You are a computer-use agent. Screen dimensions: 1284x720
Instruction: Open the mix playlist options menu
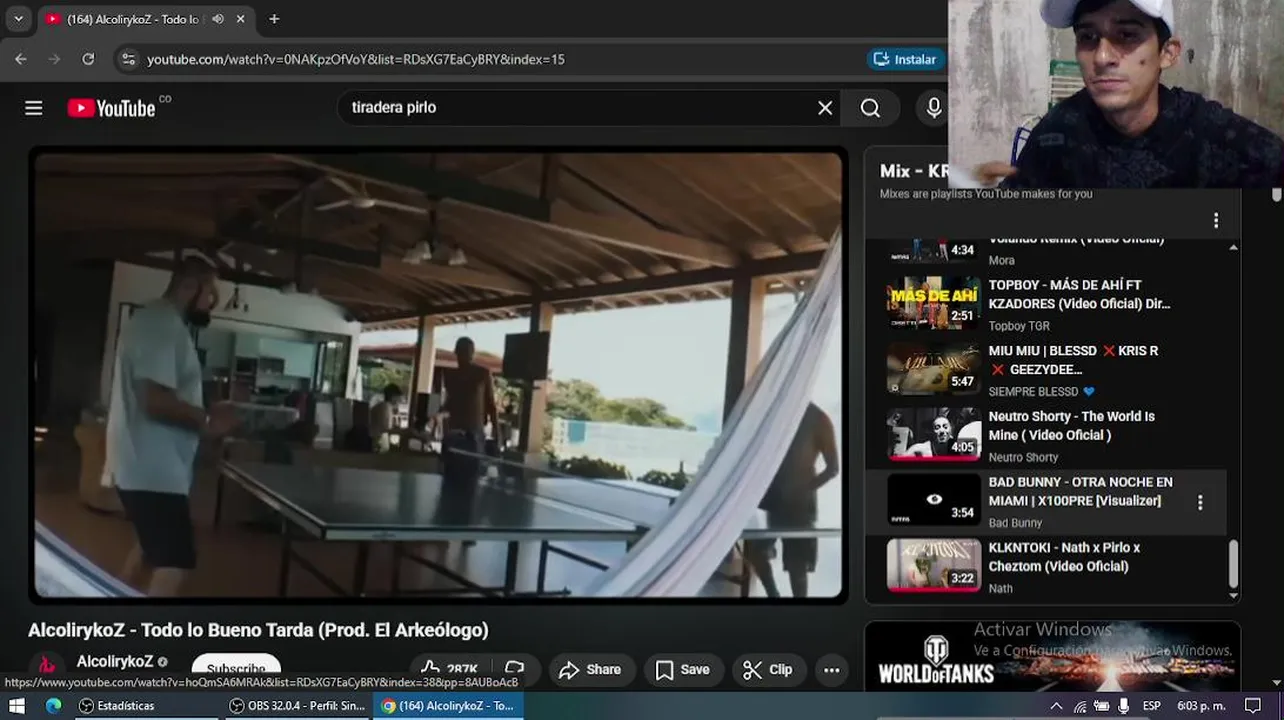tap(1216, 220)
